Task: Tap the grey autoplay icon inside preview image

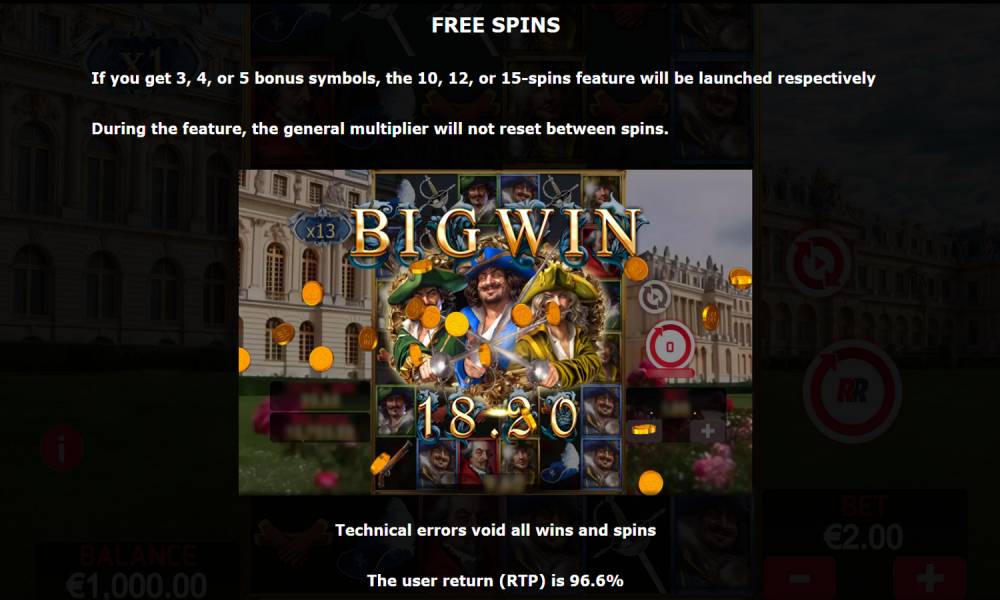Action: [x=654, y=297]
